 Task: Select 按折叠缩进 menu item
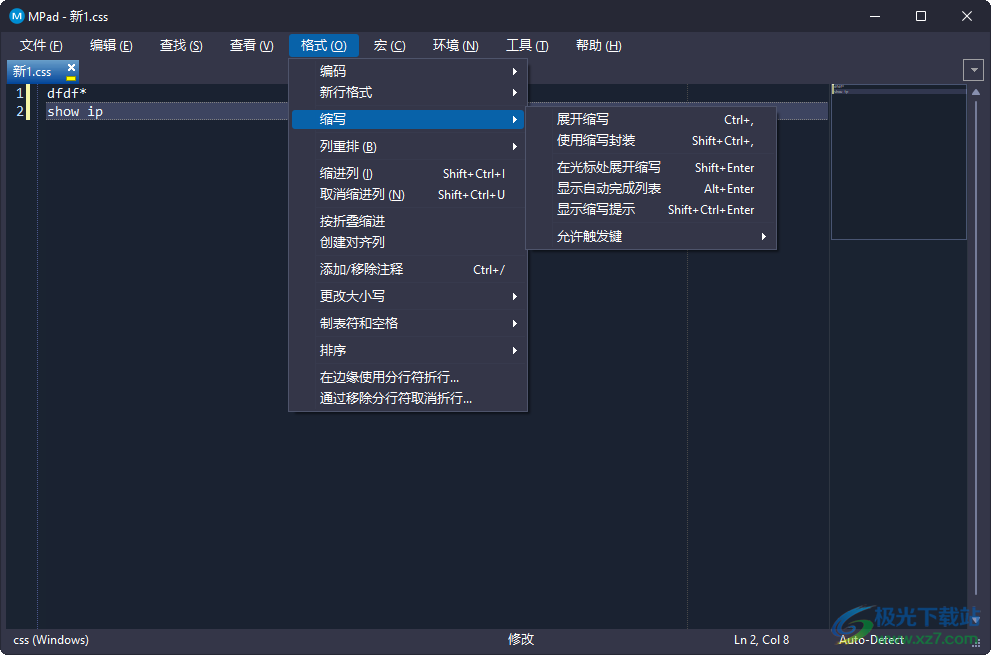(x=408, y=221)
